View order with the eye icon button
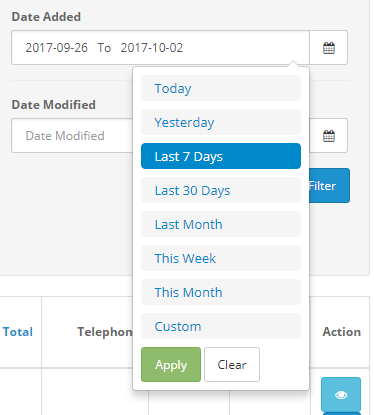Screen dimensions: 374x415 click(341, 395)
